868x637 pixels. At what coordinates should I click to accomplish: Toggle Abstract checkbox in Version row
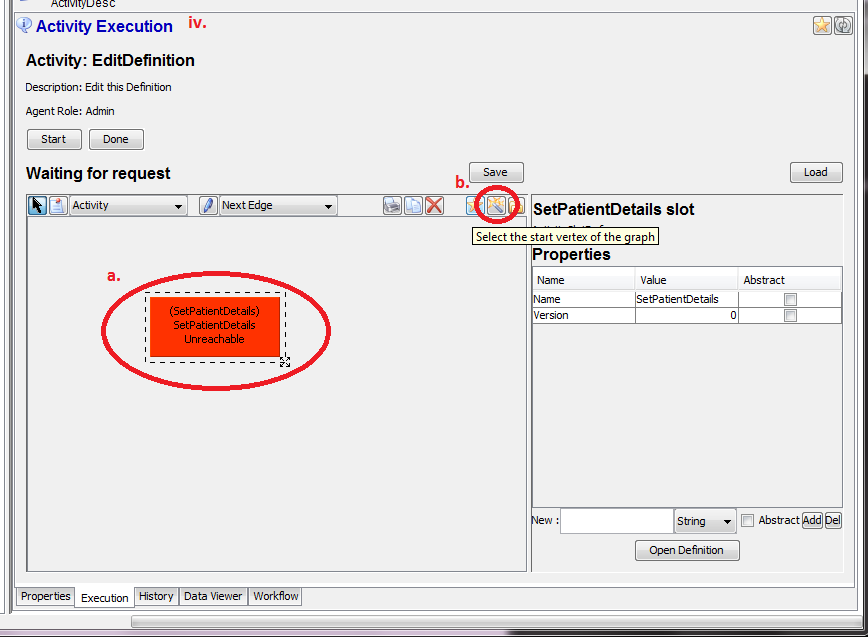(790, 315)
